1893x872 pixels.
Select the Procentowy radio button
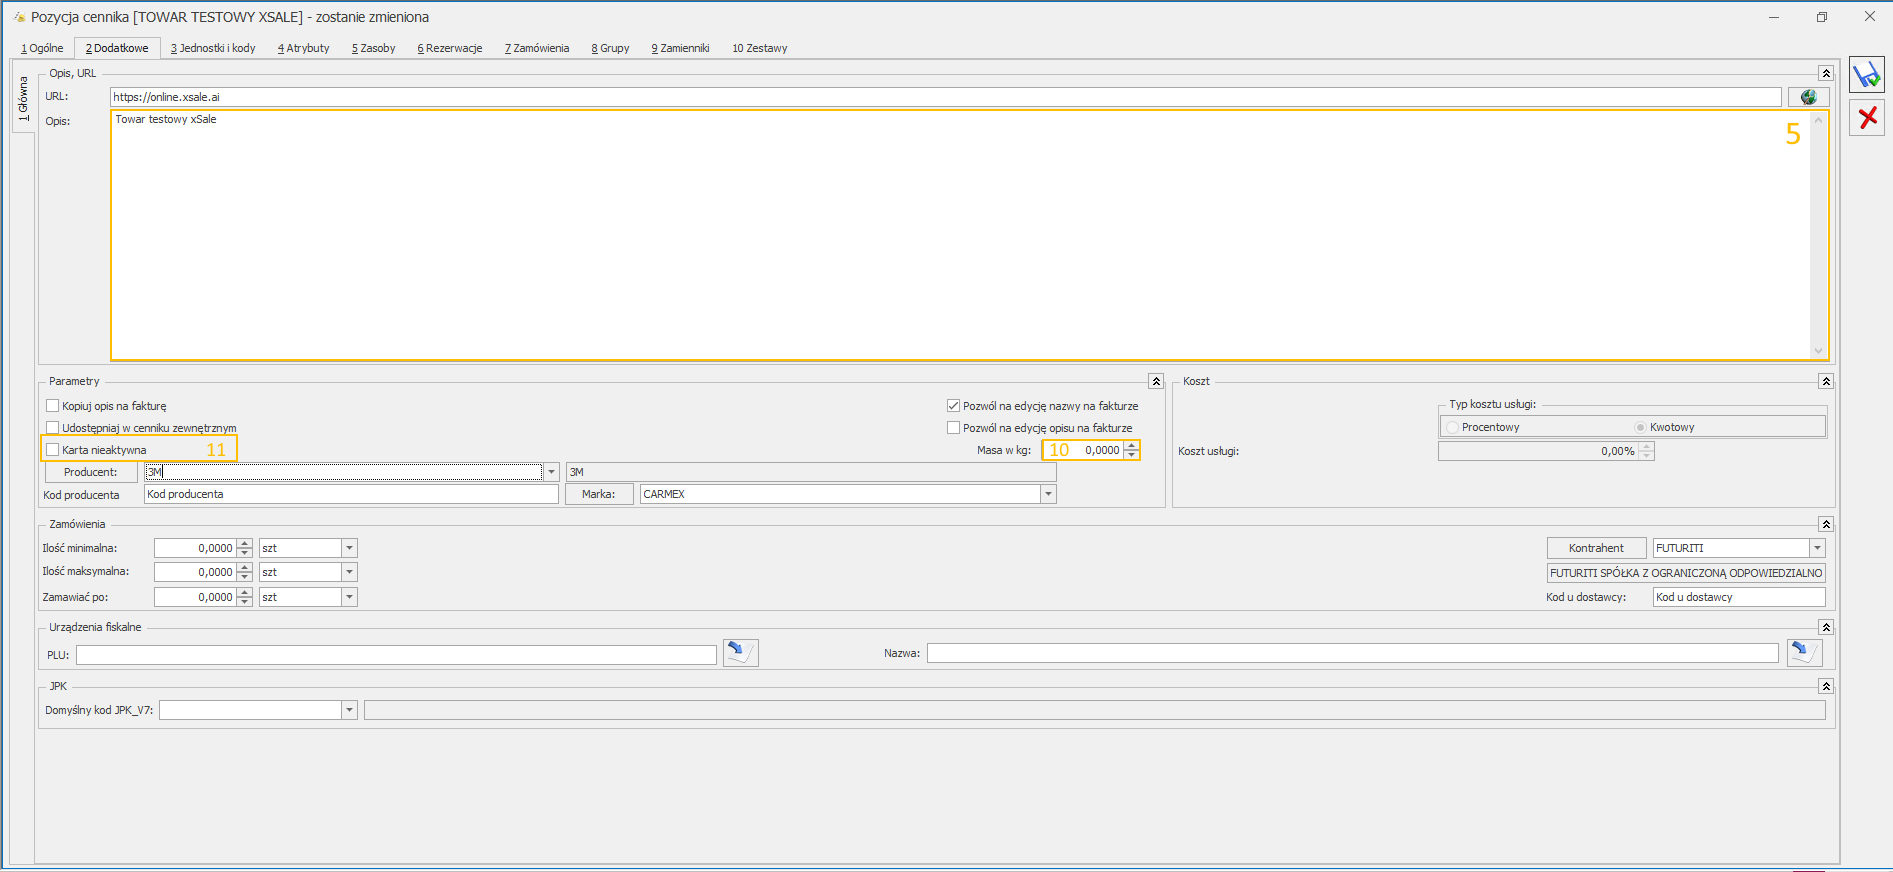pyautogui.click(x=1452, y=428)
